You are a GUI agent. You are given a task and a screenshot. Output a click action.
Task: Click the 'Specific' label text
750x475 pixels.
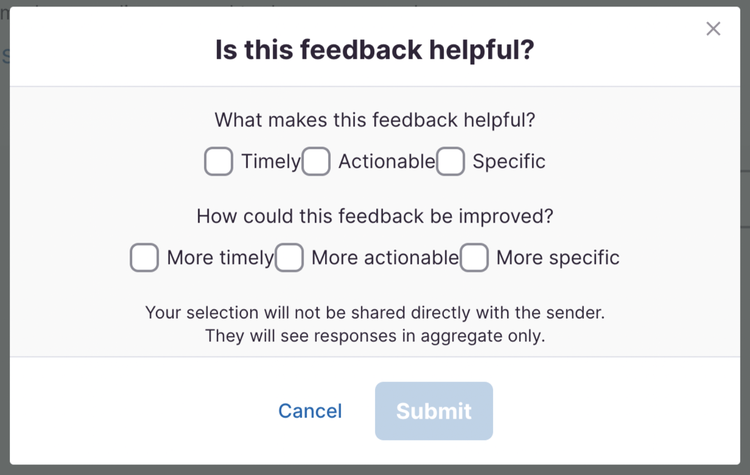click(509, 161)
